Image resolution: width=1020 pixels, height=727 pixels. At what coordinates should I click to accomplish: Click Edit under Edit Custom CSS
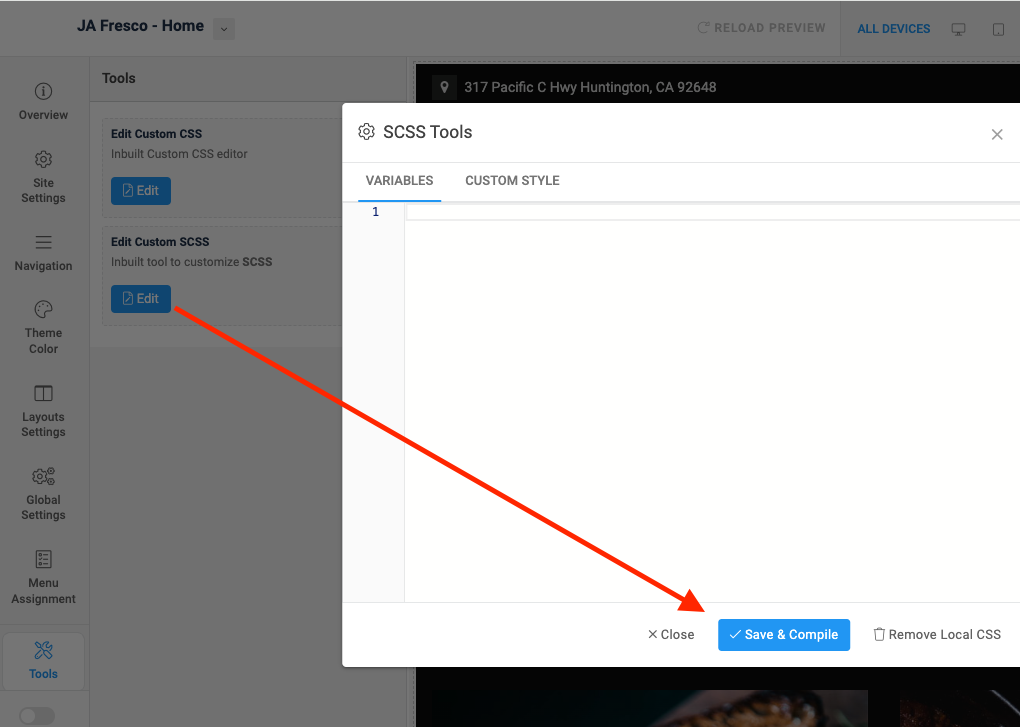point(141,191)
